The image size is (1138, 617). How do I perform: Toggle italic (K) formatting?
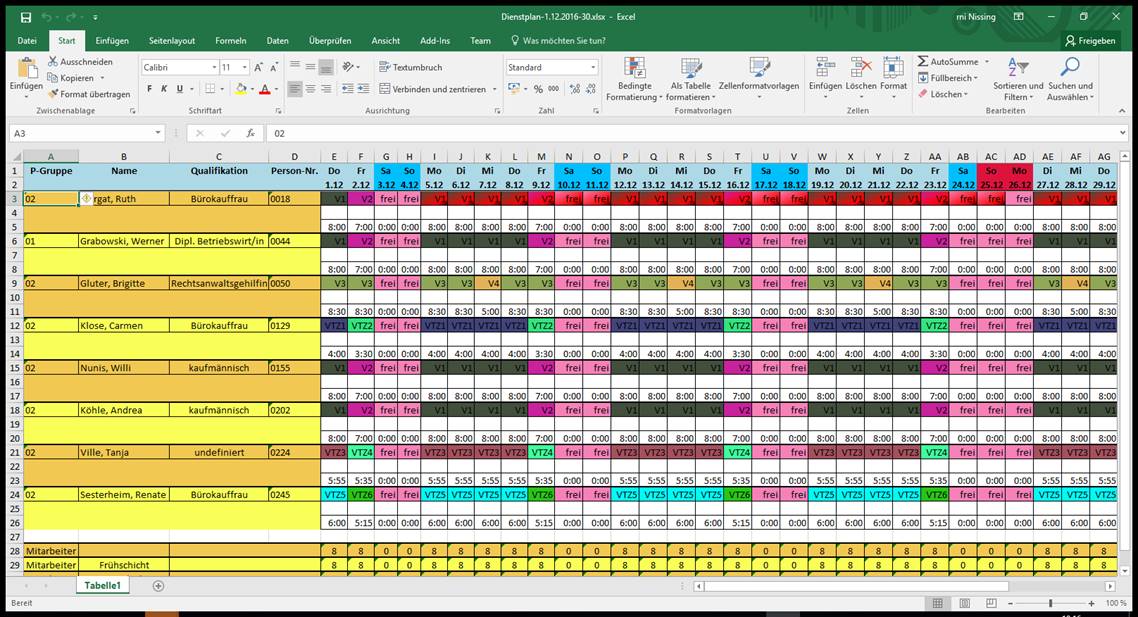164,89
